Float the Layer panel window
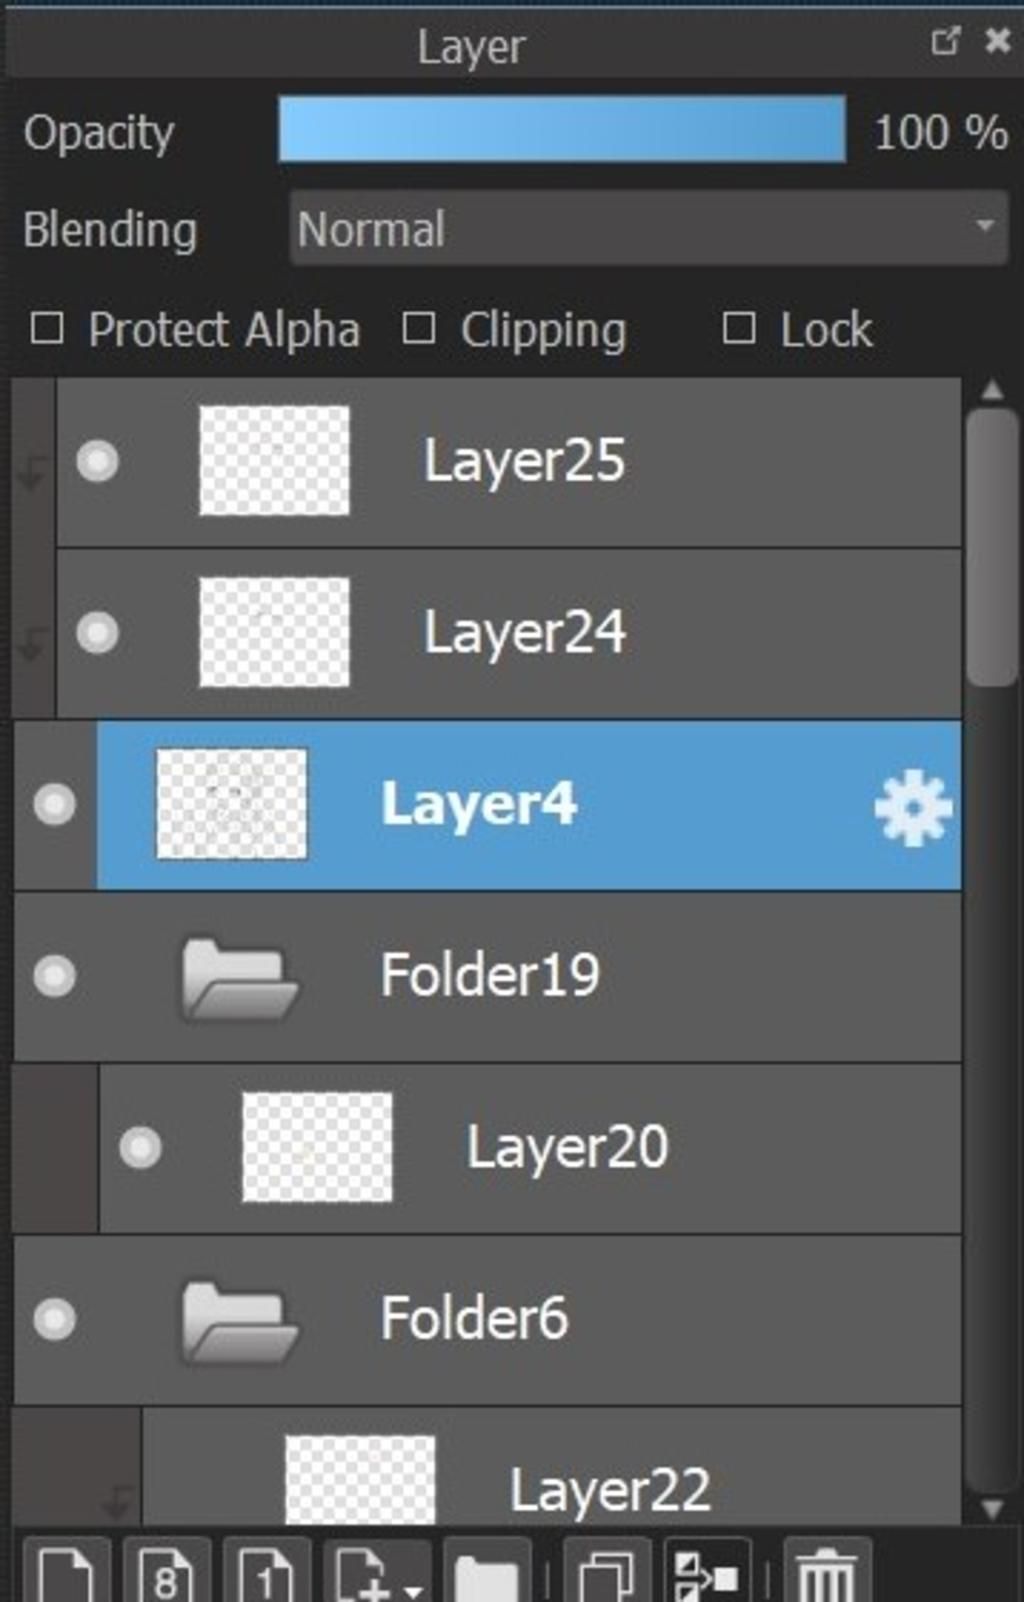This screenshot has width=1024, height=1602. click(945, 41)
